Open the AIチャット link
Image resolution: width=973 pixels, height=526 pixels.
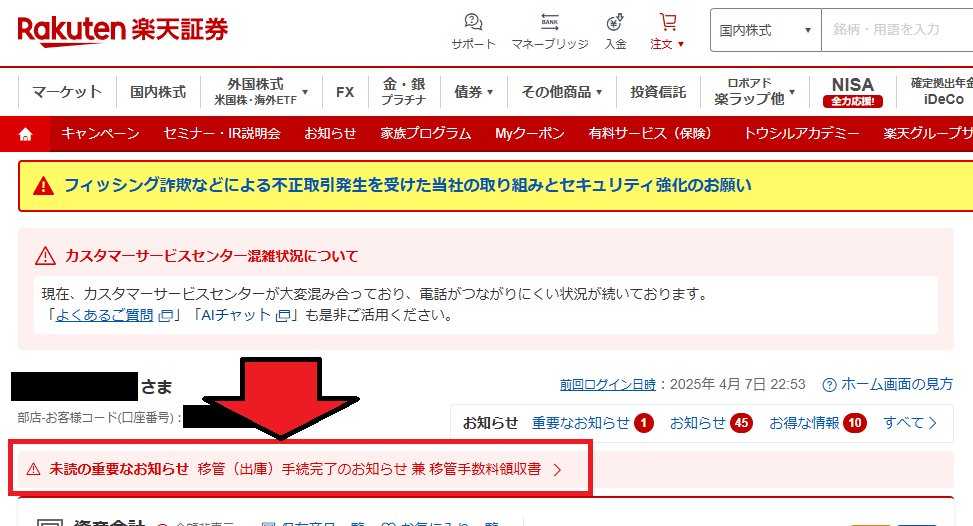236,315
